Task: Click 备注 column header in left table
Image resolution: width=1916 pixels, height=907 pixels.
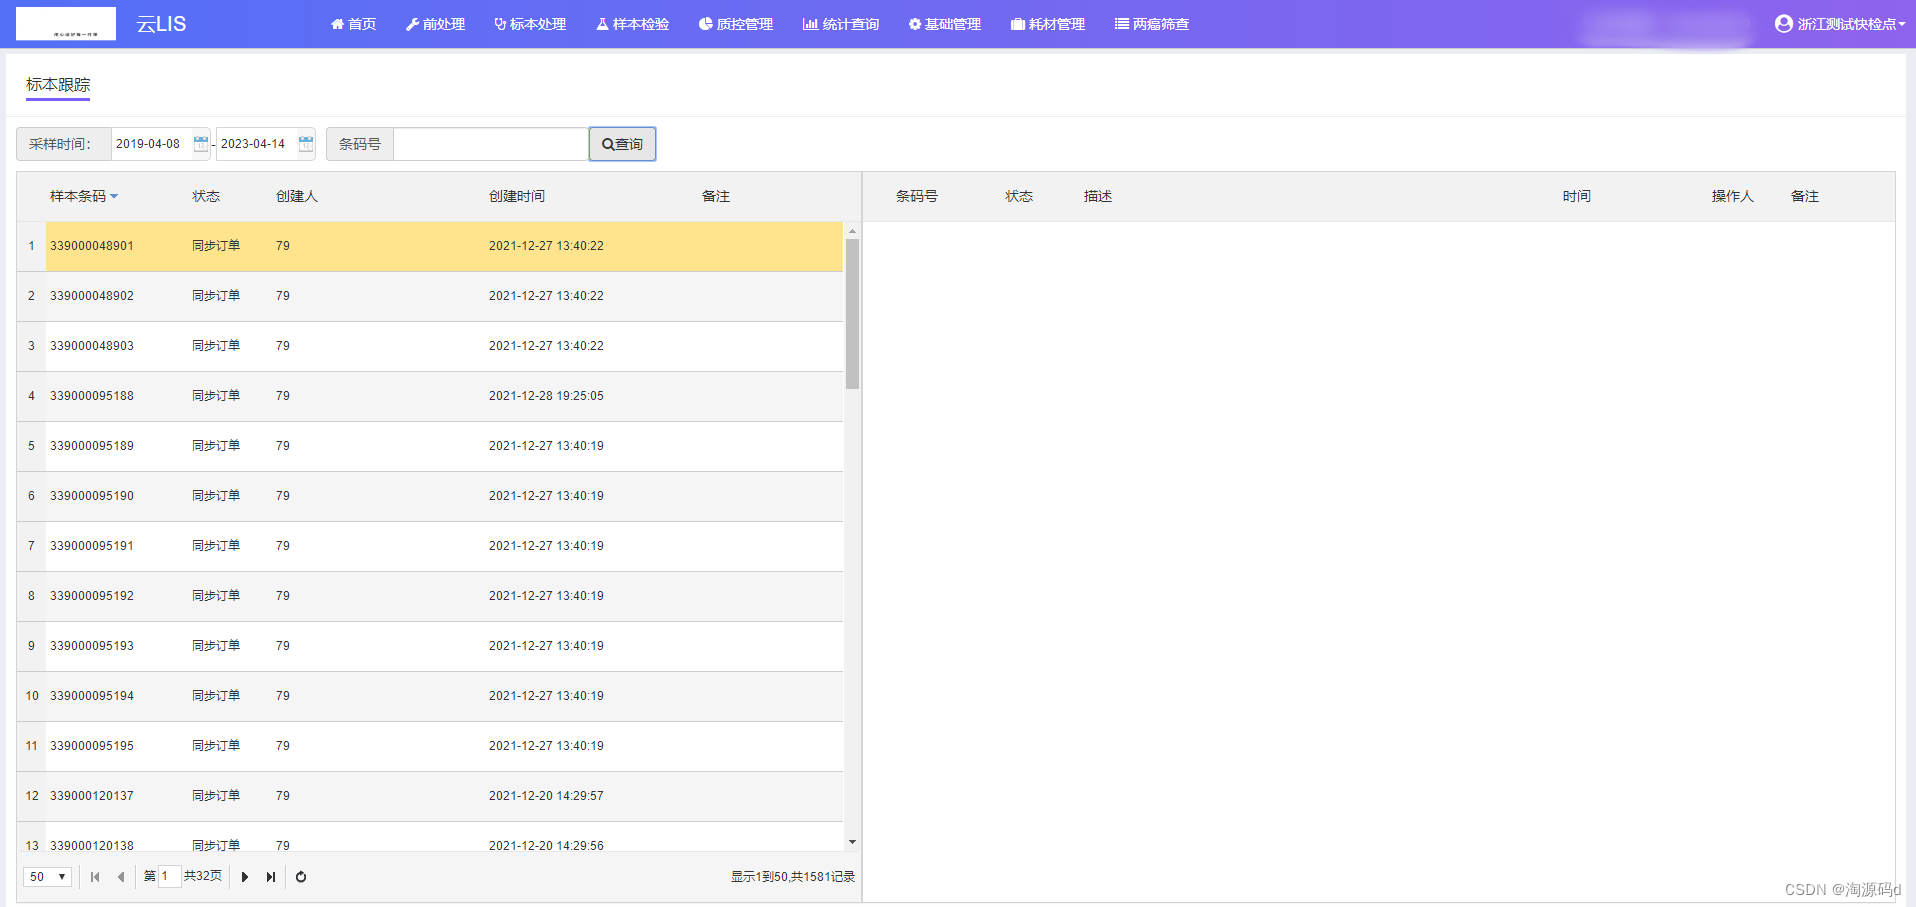Action: pos(716,196)
